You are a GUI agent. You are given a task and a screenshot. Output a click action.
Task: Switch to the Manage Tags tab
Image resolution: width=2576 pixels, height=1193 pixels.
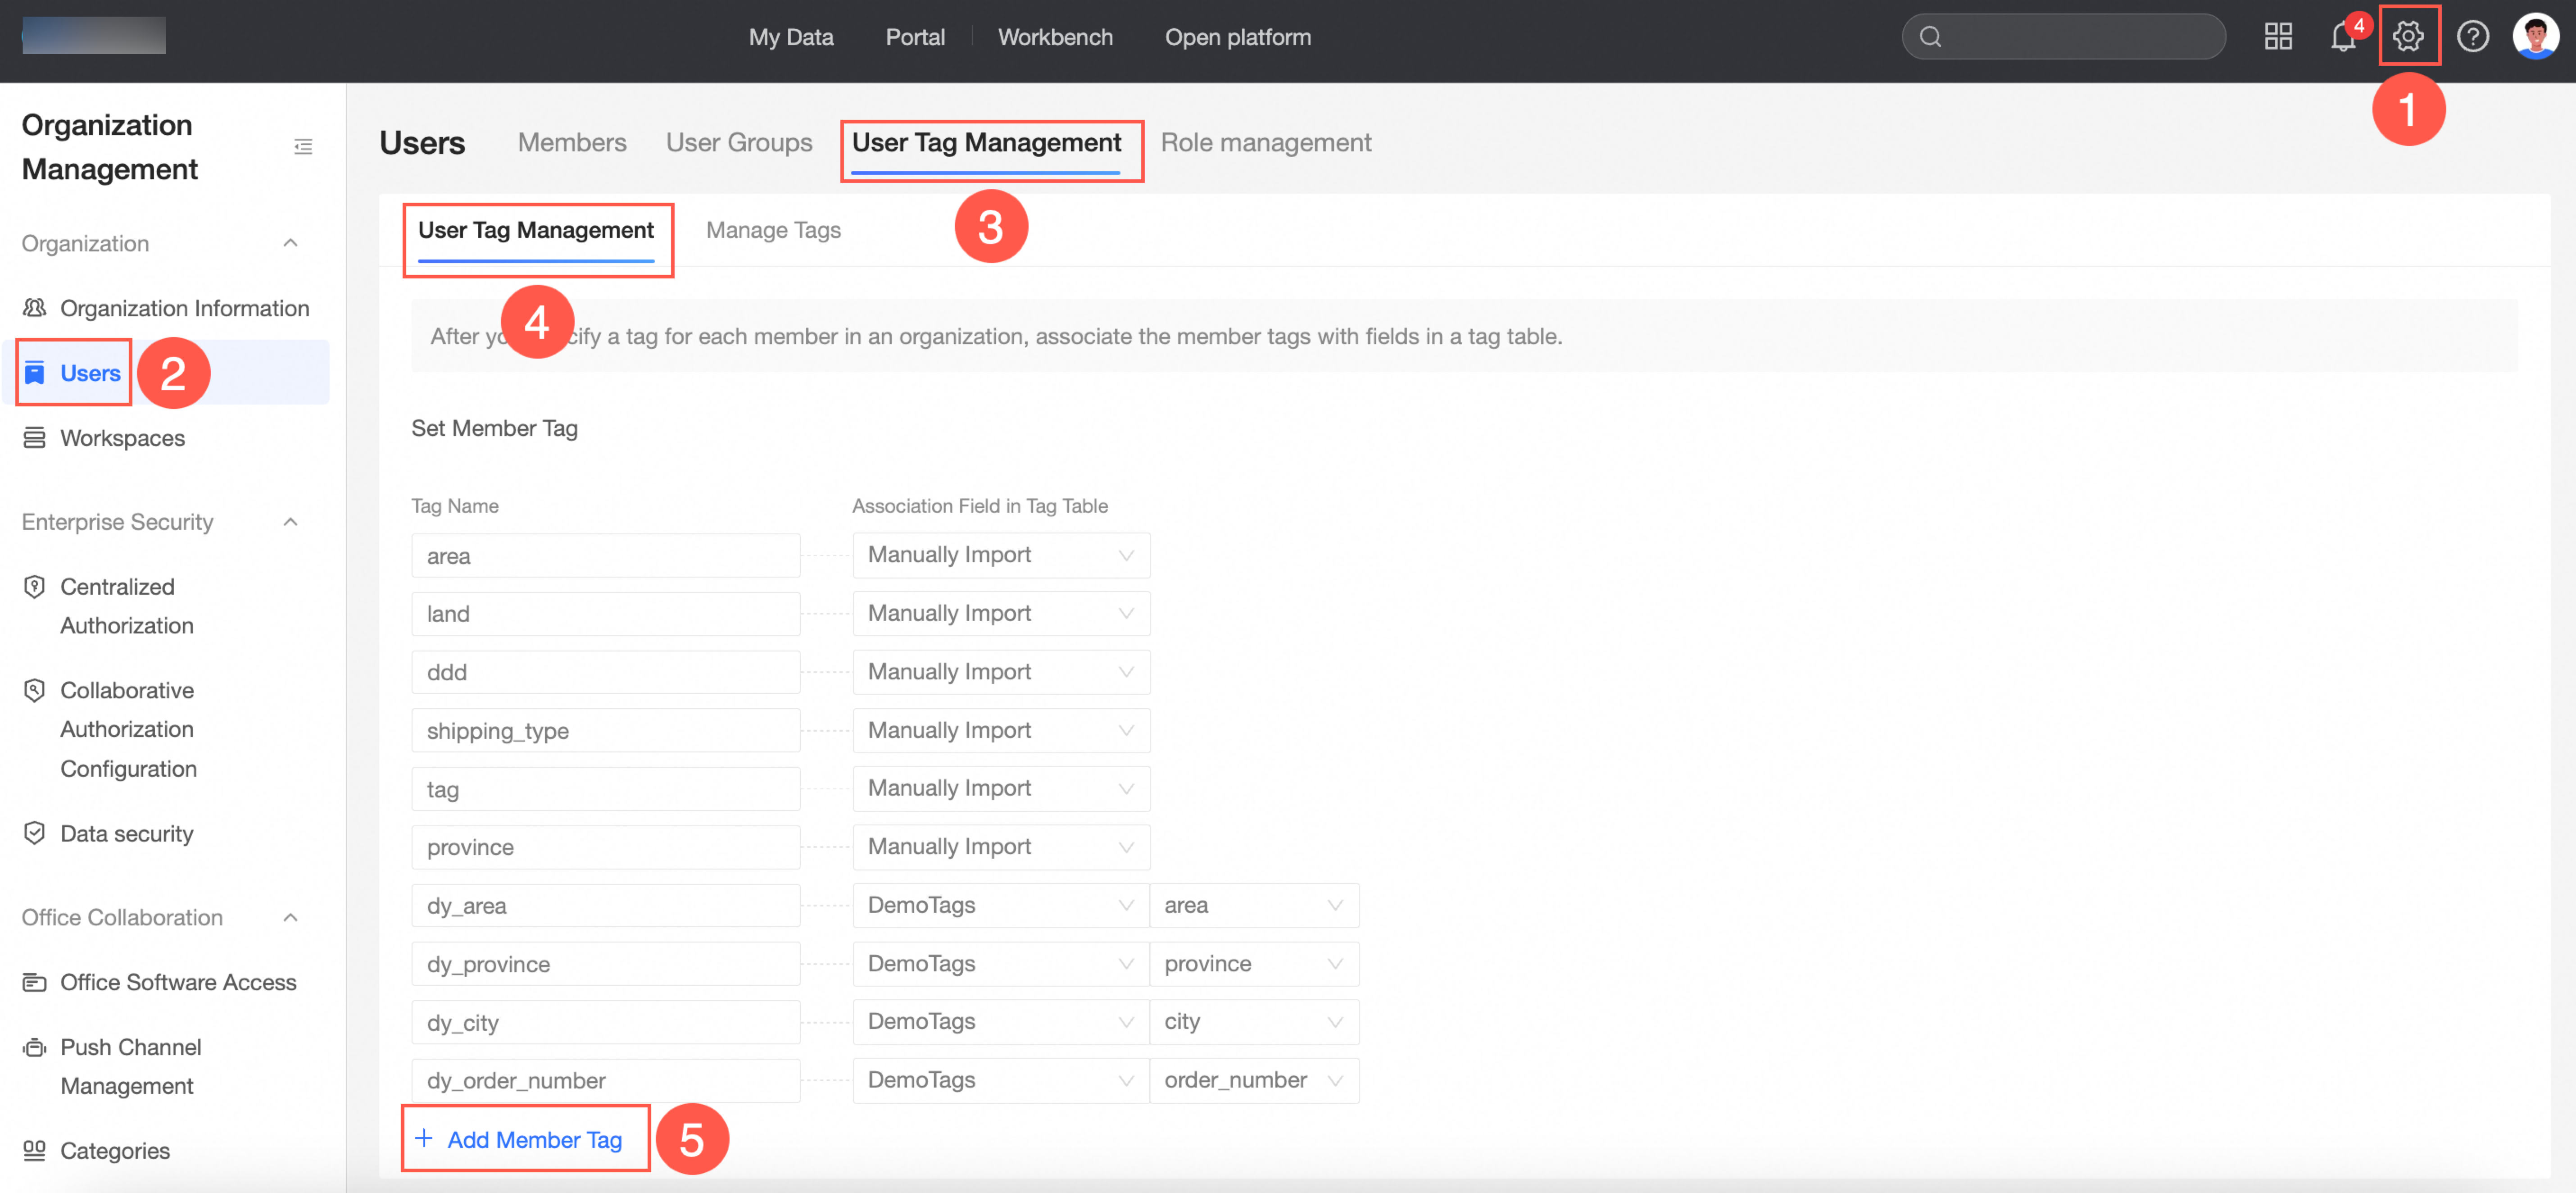[773, 230]
